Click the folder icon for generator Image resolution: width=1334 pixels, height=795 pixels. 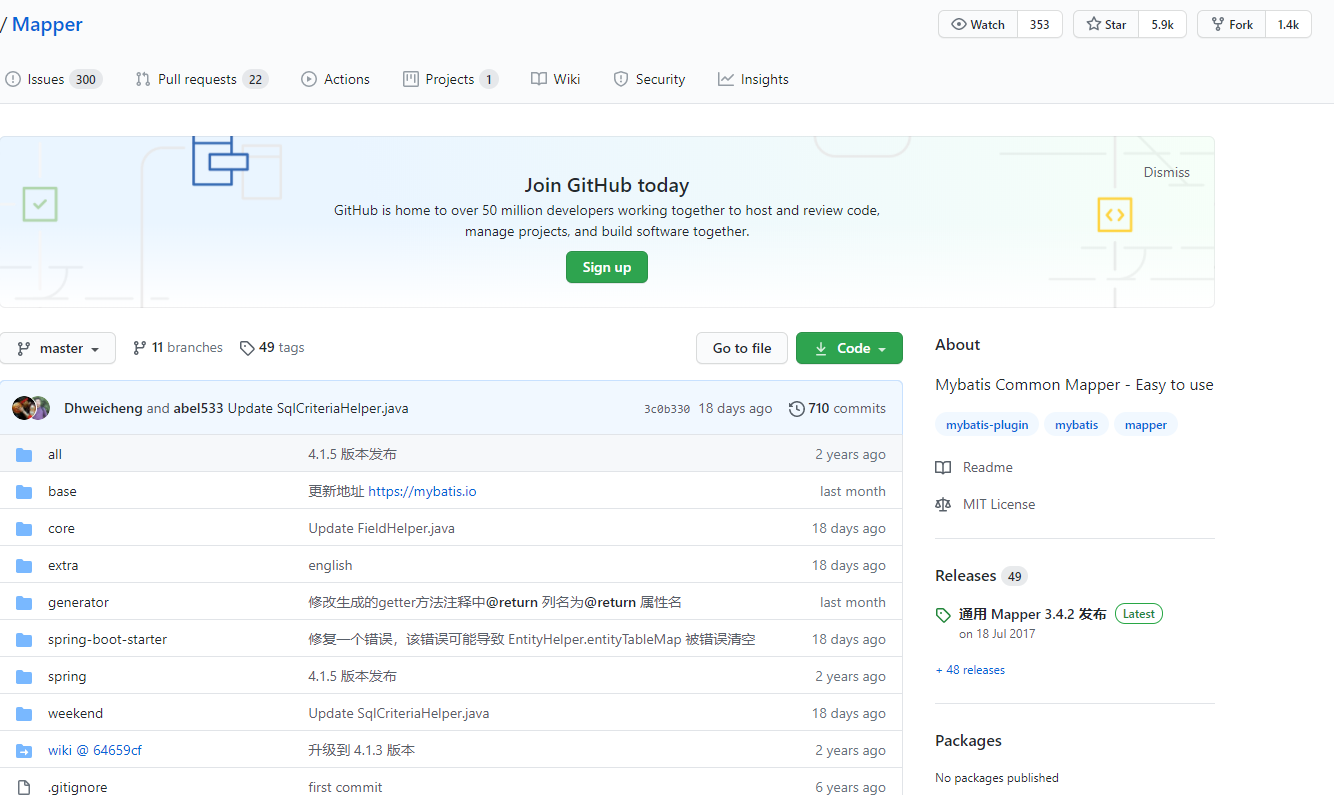pyautogui.click(x=24, y=602)
